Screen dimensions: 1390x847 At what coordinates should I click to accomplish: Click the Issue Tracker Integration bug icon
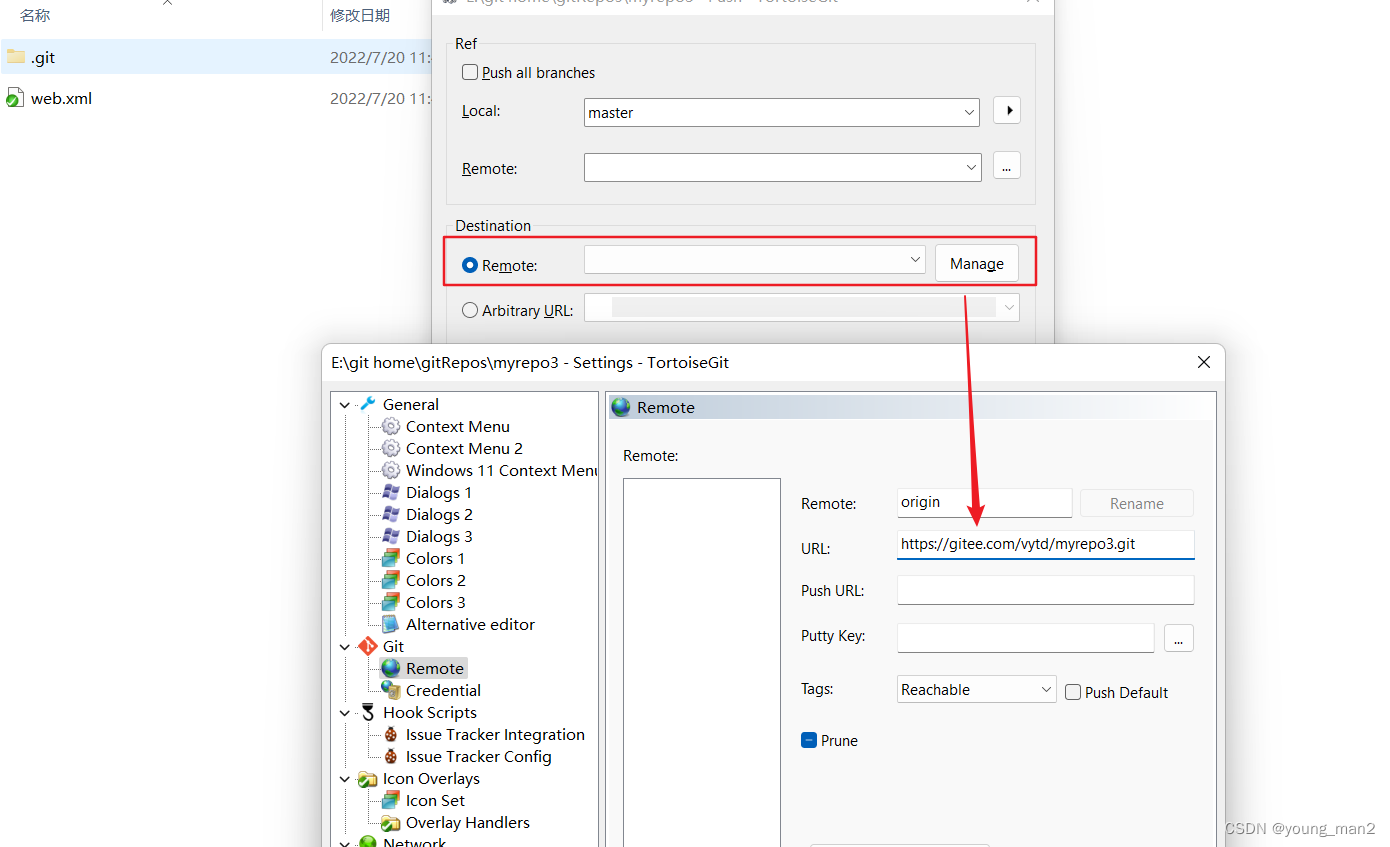click(391, 734)
